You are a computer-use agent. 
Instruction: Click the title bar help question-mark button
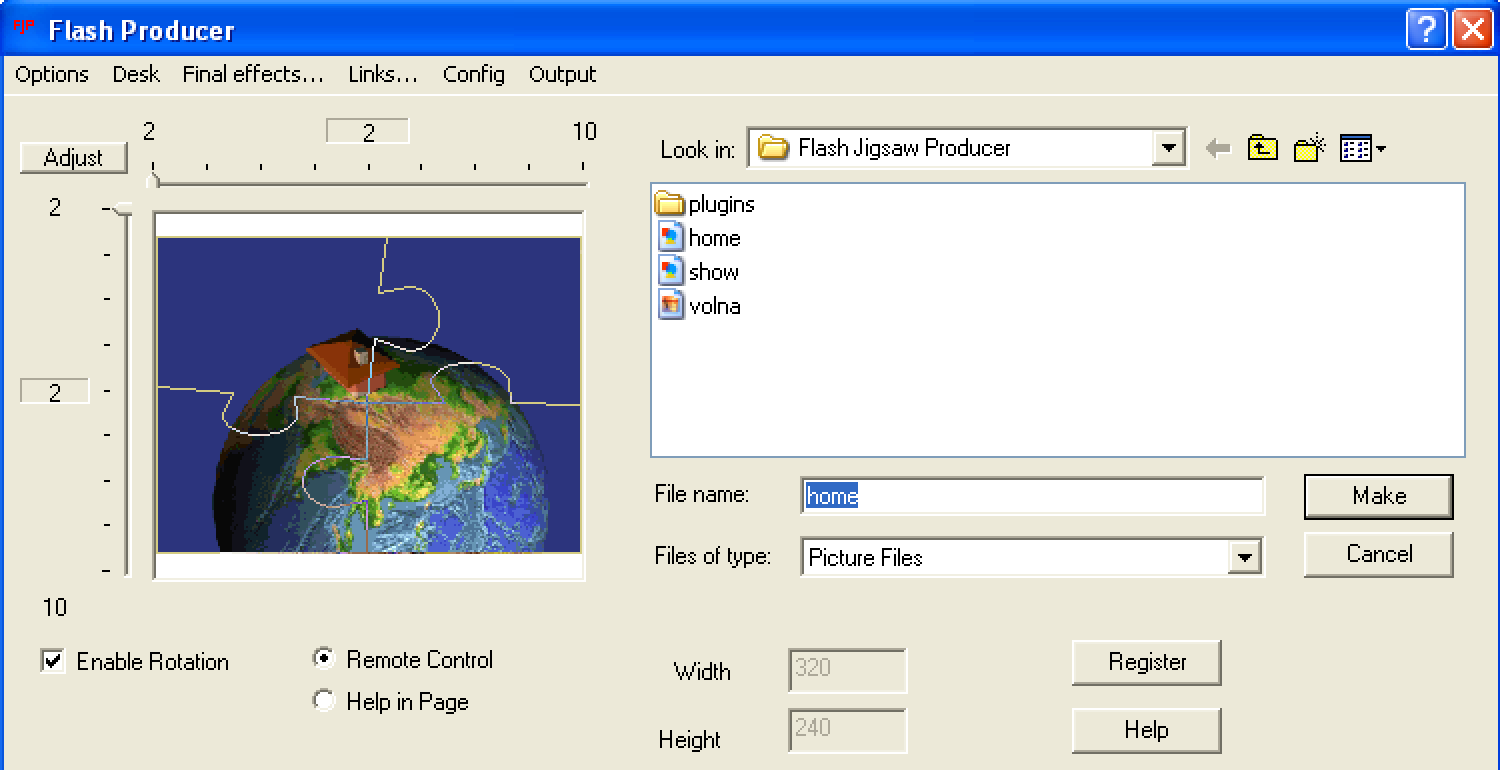click(x=1425, y=29)
